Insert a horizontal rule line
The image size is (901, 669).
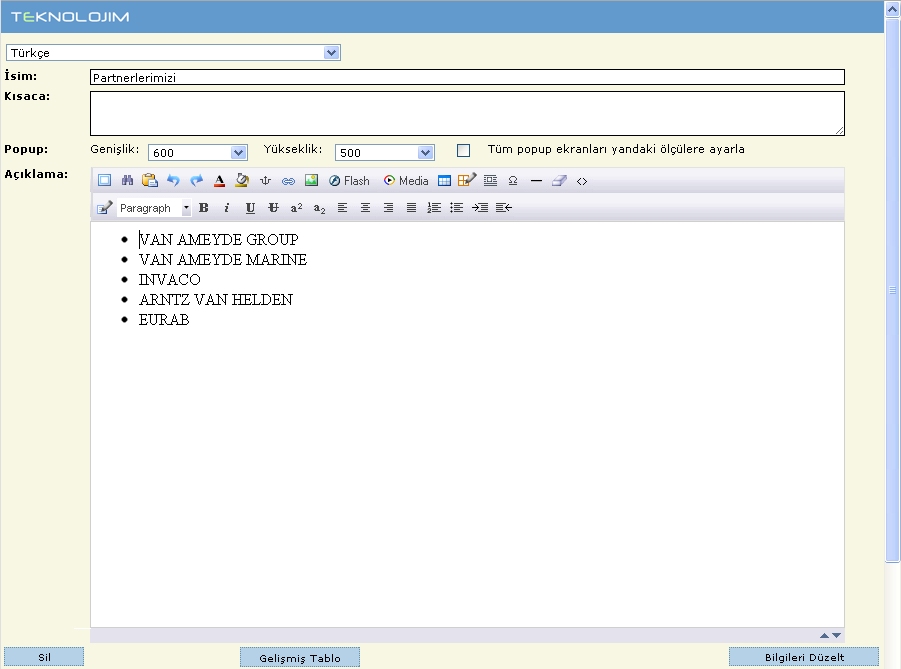point(536,180)
